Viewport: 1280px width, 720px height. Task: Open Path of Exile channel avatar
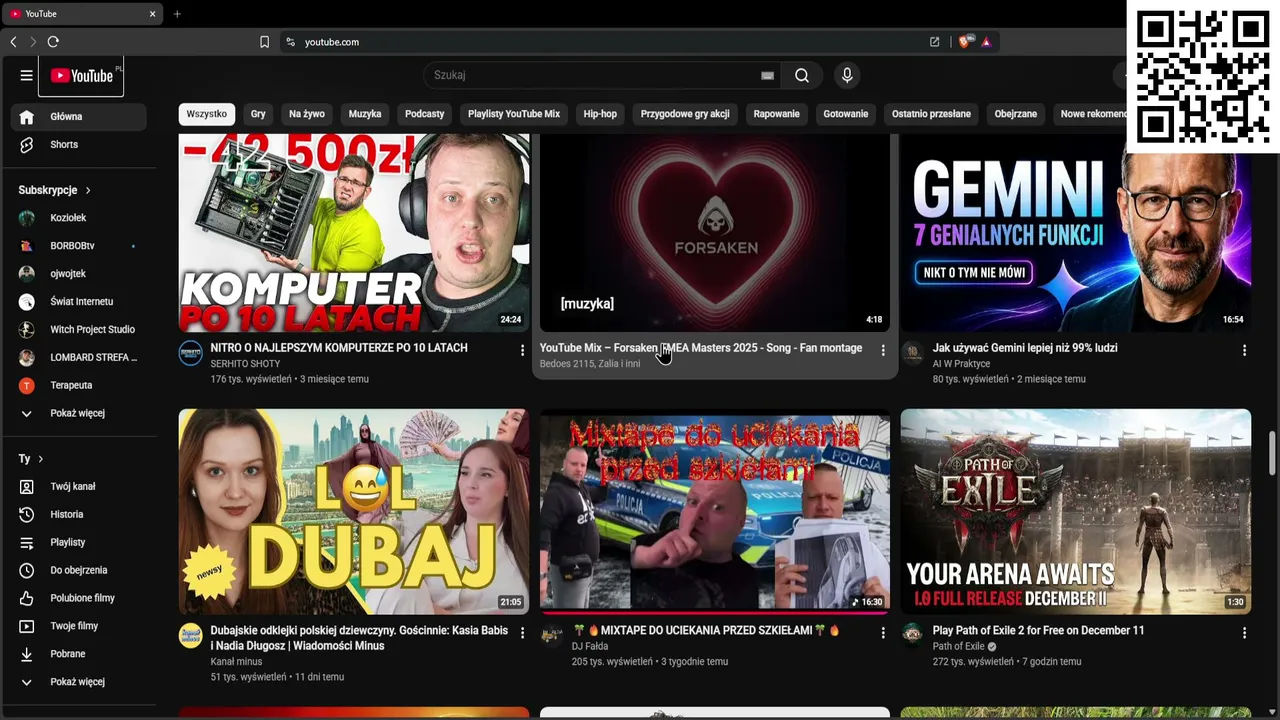[x=912, y=635]
